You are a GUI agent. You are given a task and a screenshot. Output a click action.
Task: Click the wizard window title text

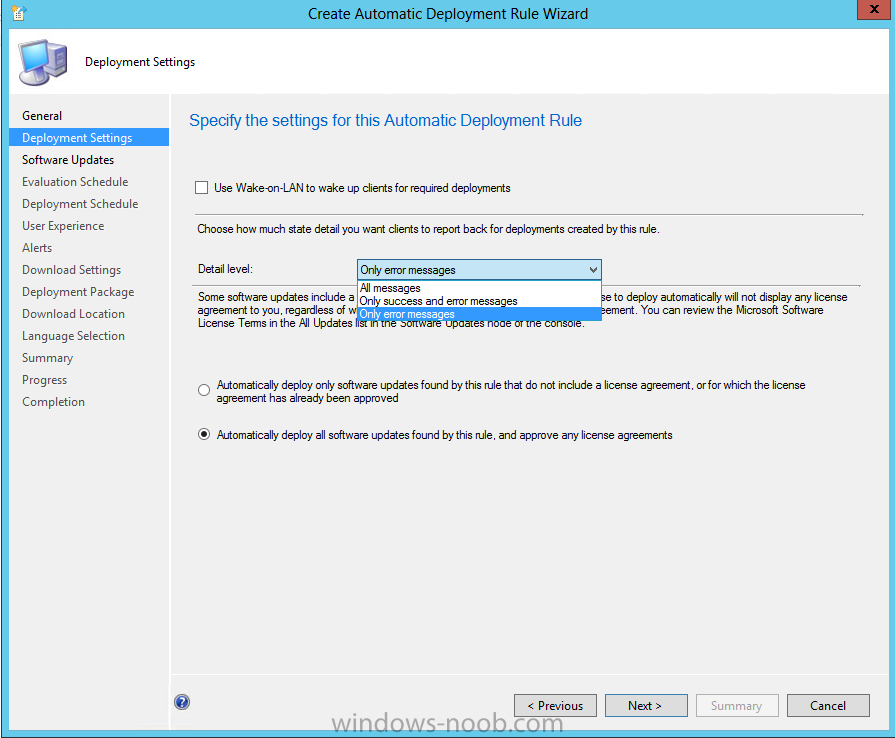coord(448,14)
